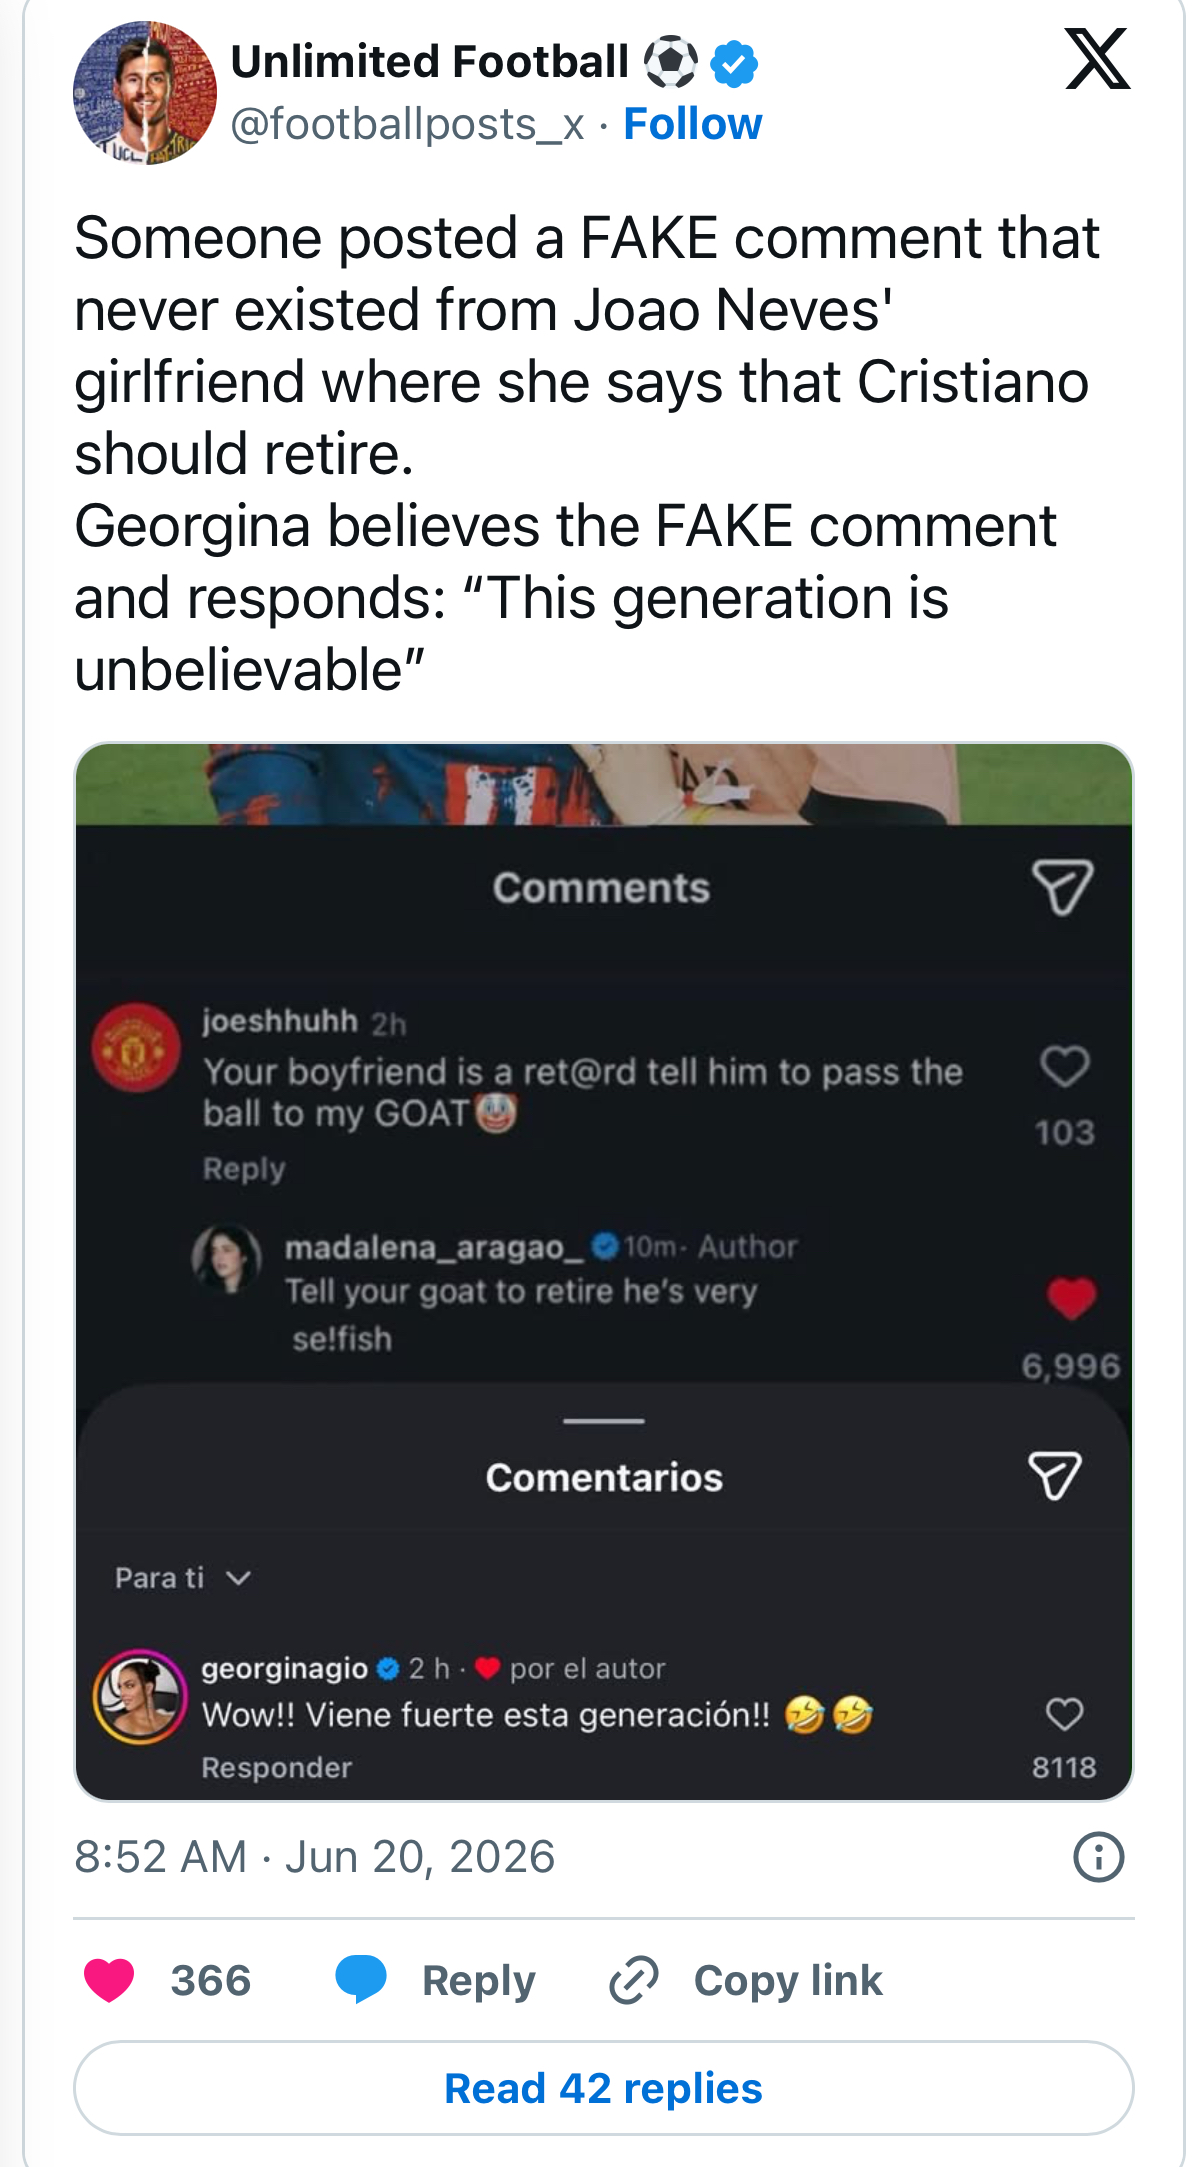Click the blue reply speech bubble icon

361,1978
